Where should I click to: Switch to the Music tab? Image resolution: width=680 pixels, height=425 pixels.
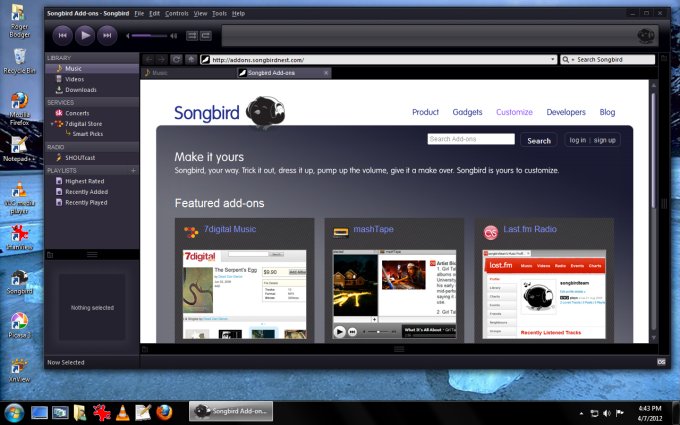click(x=188, y=73)
